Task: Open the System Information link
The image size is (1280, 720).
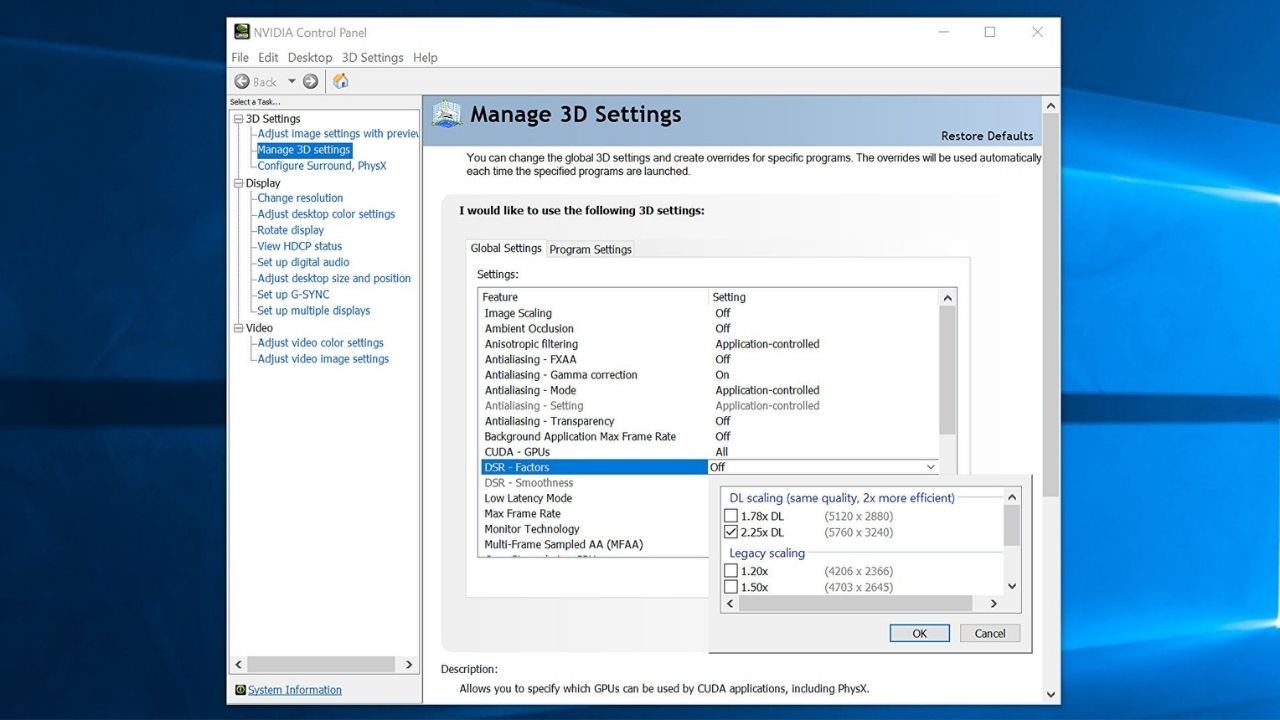Action: point(295,690)
